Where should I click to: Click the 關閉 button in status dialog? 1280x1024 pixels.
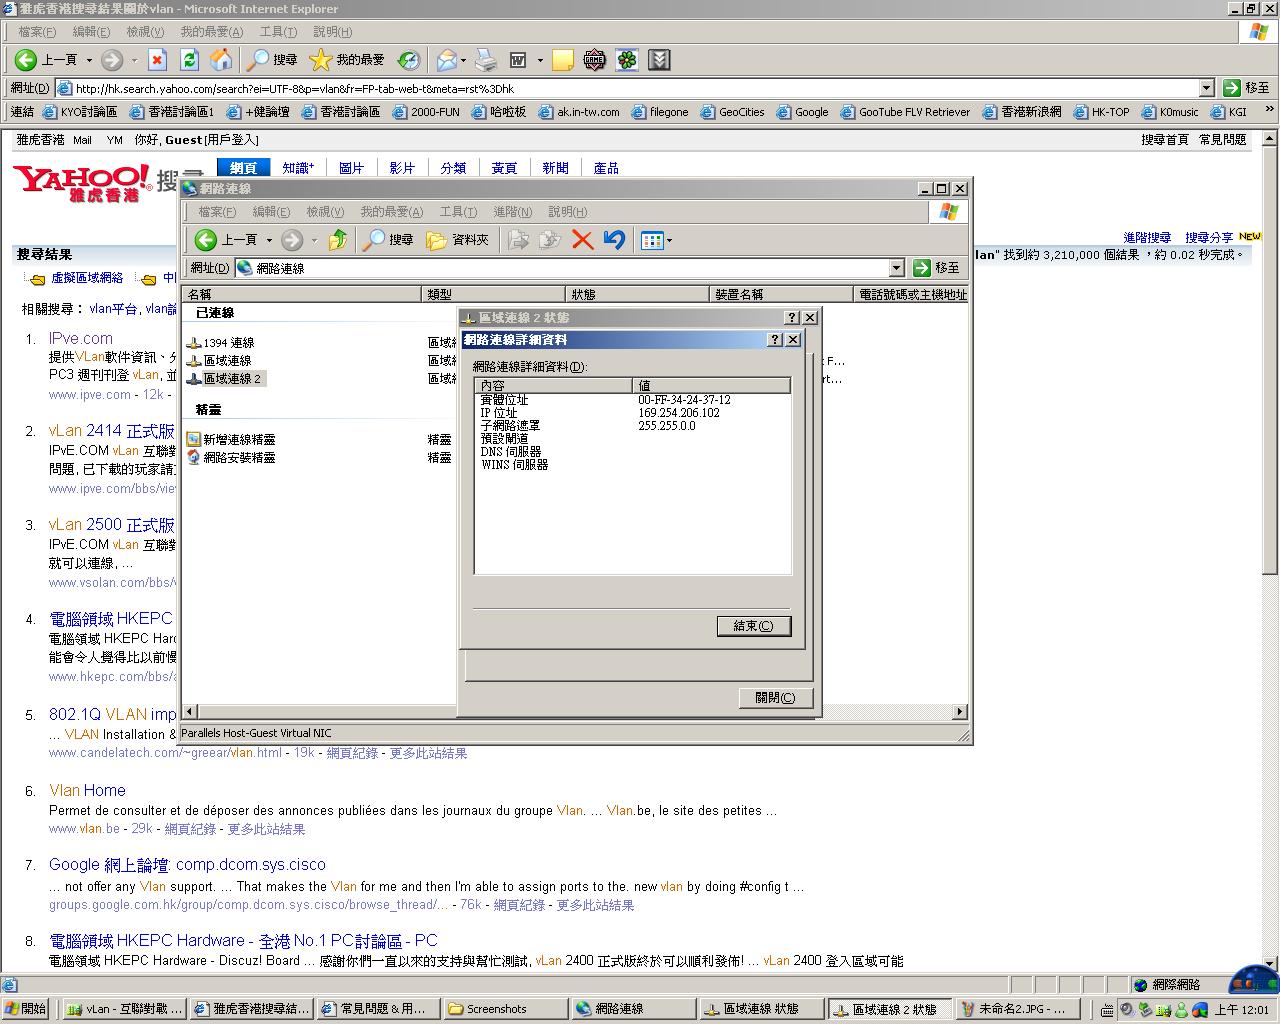(x=775, y=698)
